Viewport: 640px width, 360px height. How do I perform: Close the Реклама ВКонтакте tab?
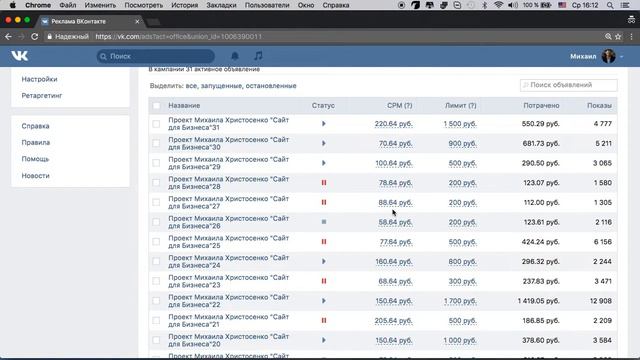pyautogui.click(x=137, y=21)
